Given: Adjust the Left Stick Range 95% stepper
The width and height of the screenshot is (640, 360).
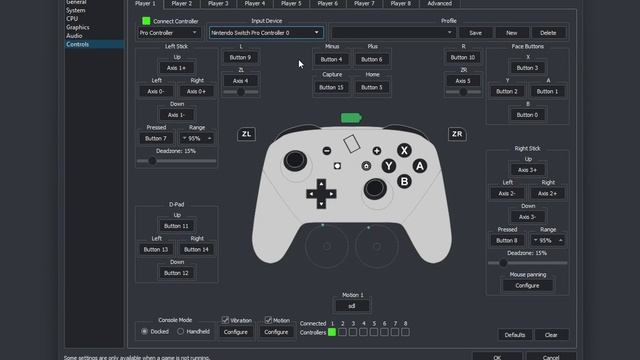Looking at the screenshot, I should [196, 138].
